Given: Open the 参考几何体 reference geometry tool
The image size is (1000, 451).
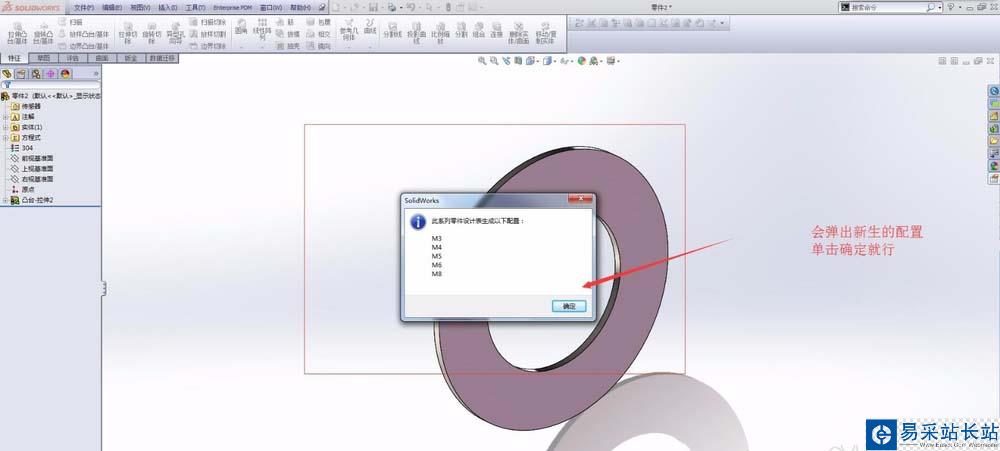Looking at the screenshot, I should pyautogui.click(x=349, y=31).
